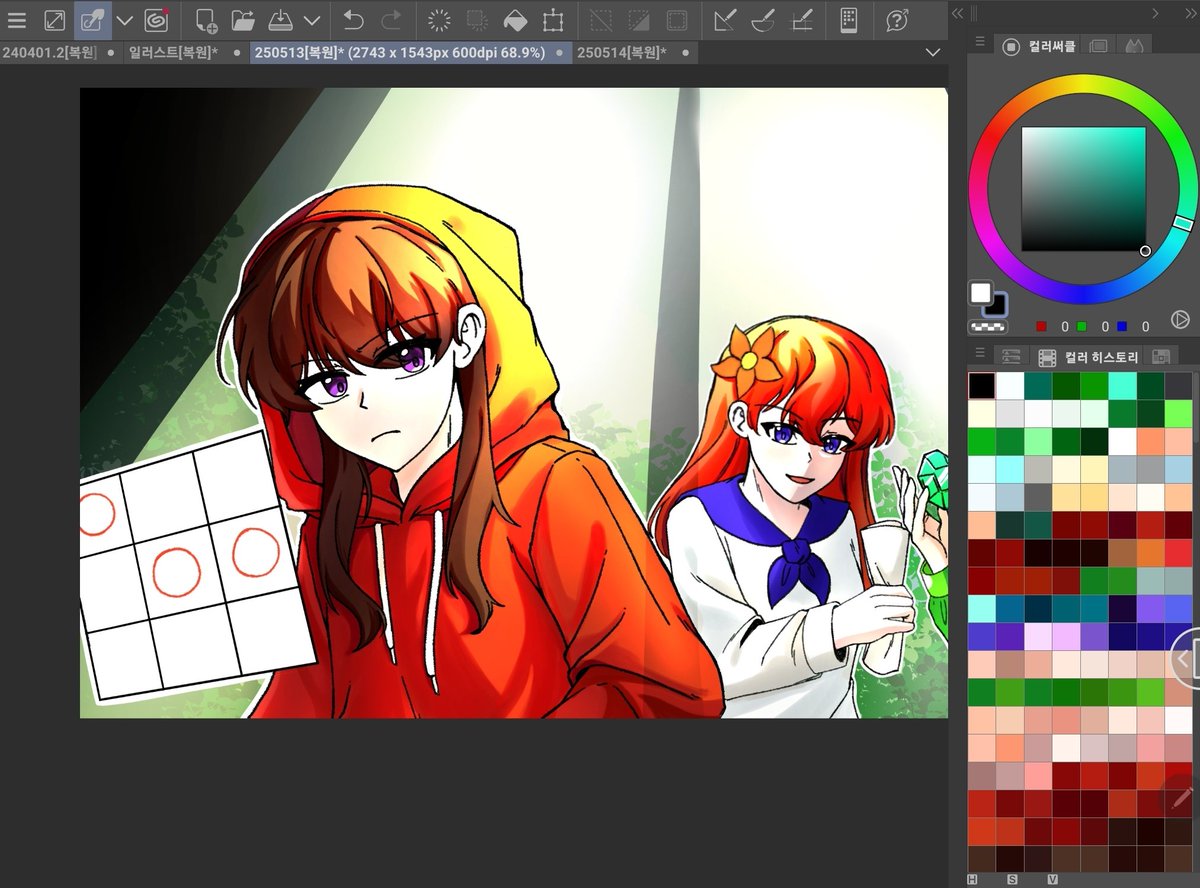Toggle Snap to Special Ruler

click(x=764, y=20)
